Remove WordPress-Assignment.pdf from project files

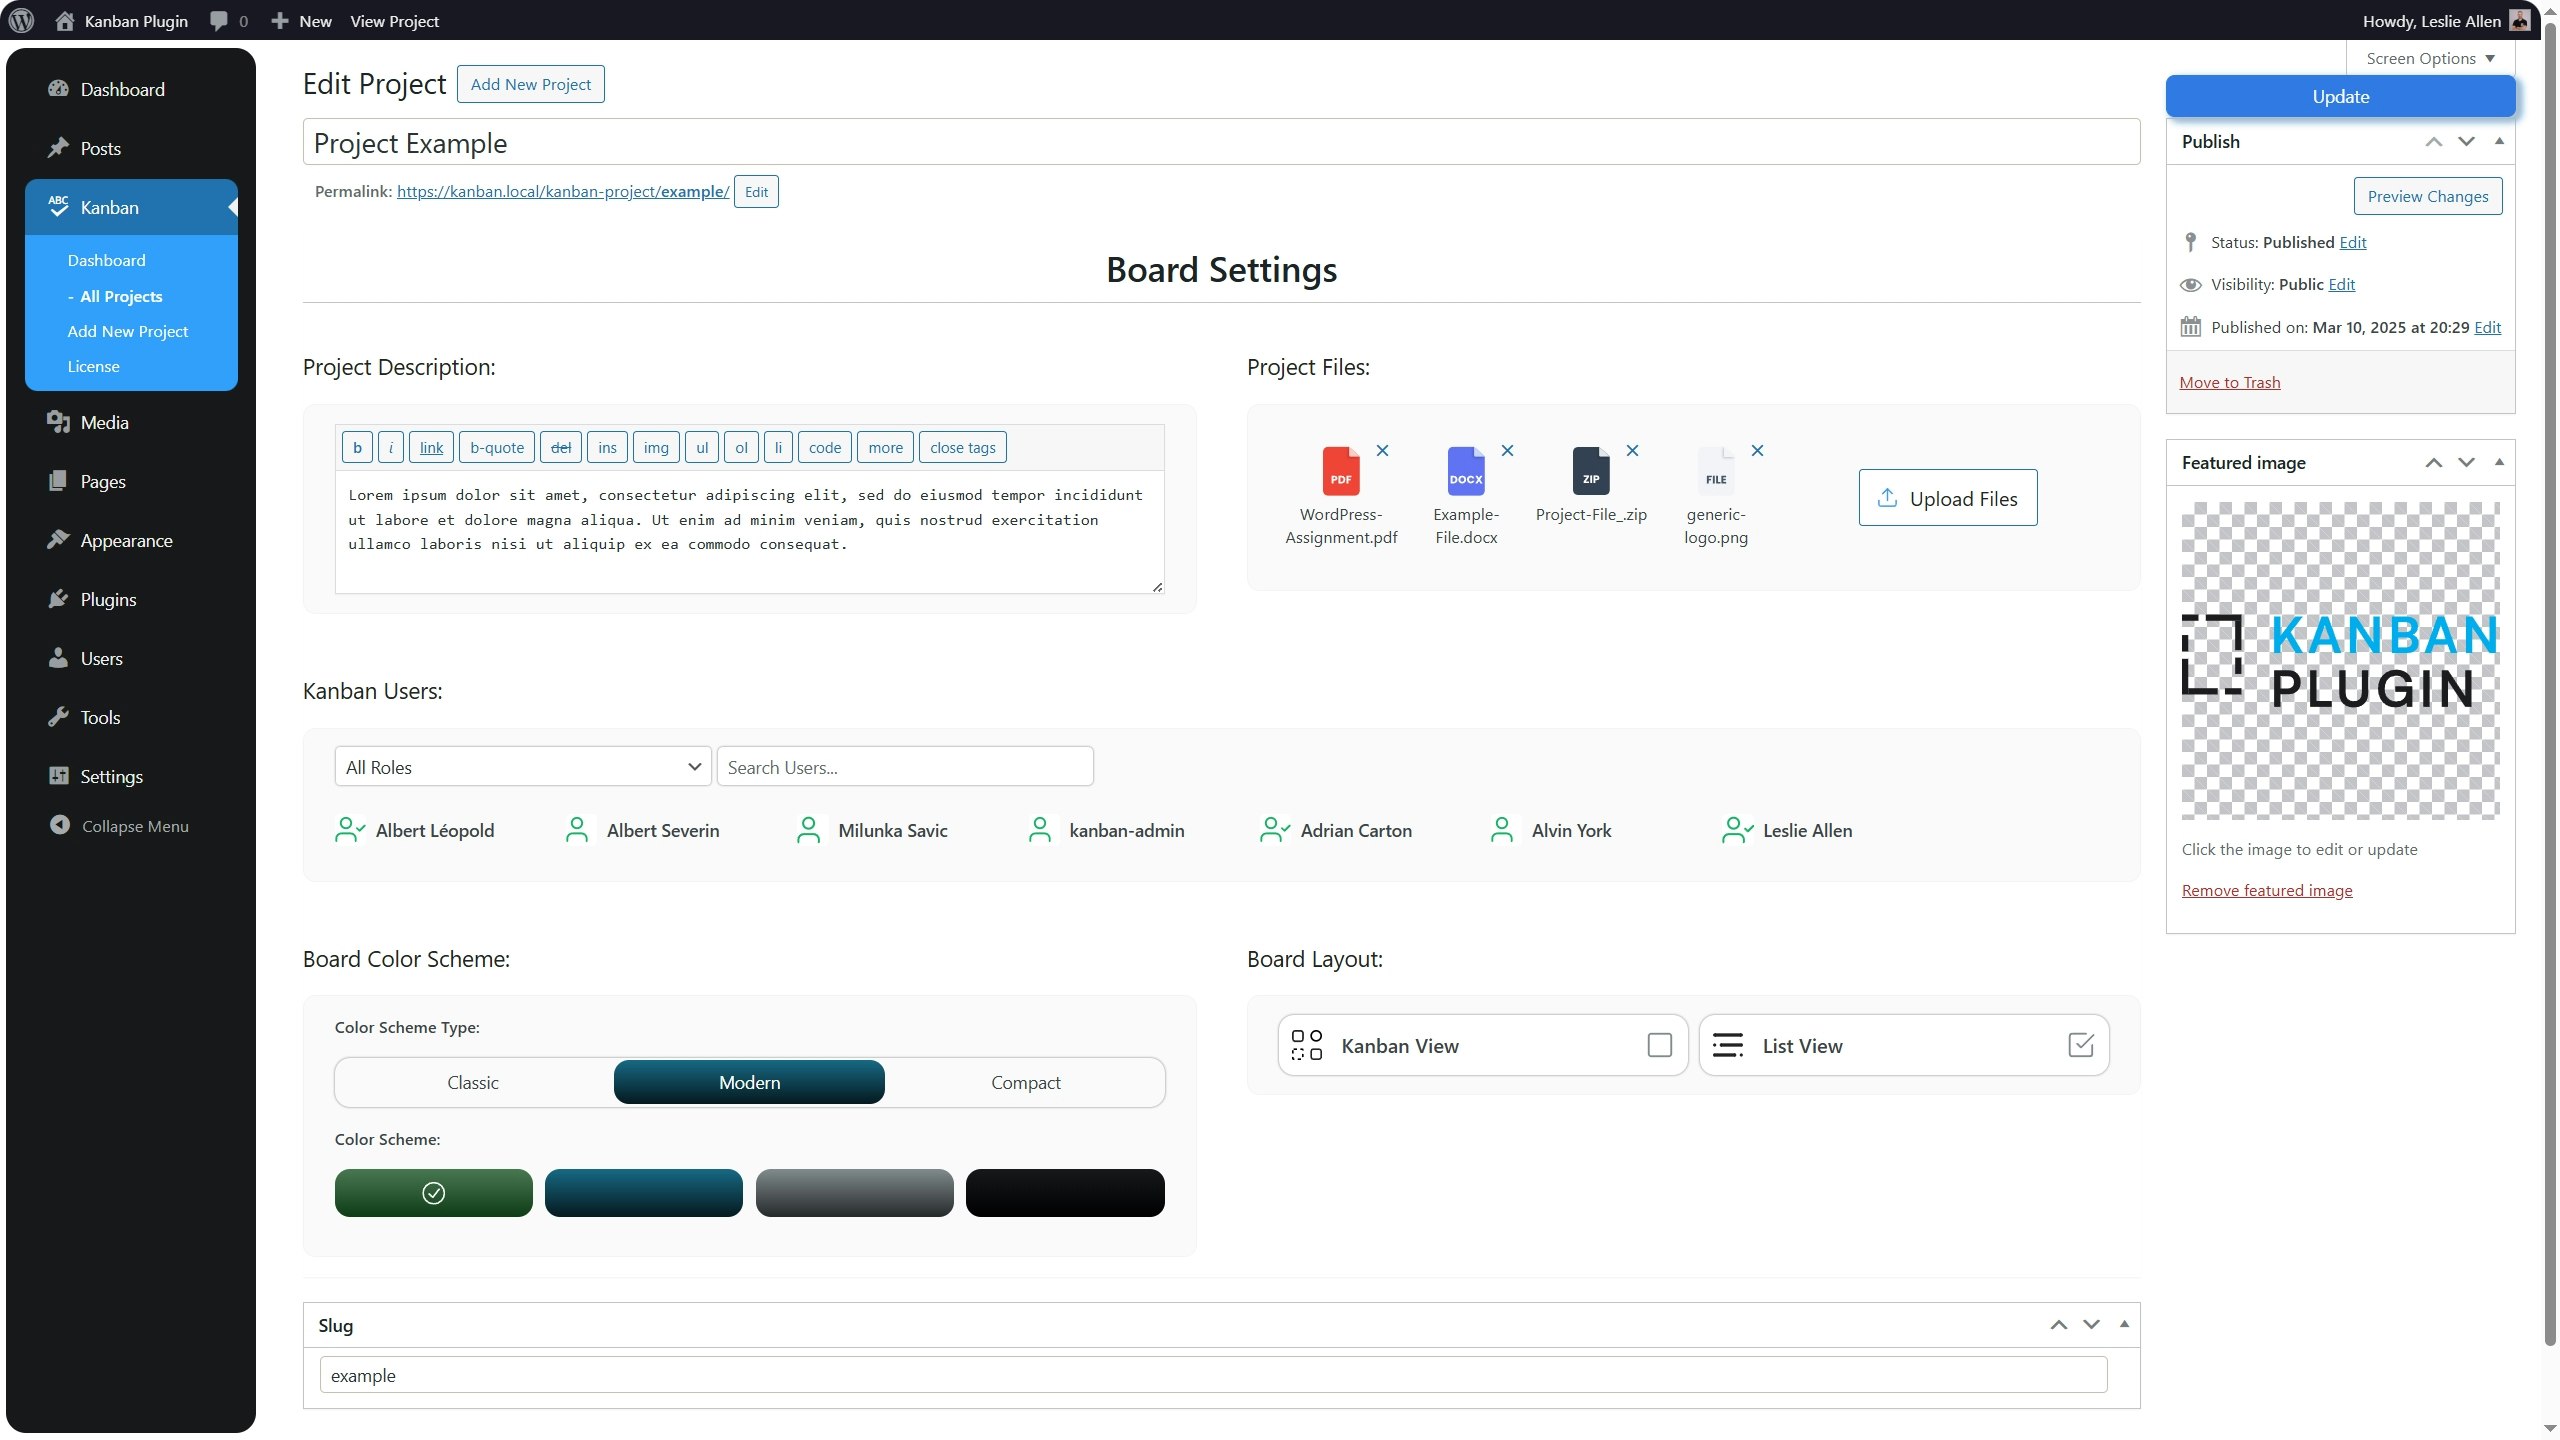click(1384, 451)
